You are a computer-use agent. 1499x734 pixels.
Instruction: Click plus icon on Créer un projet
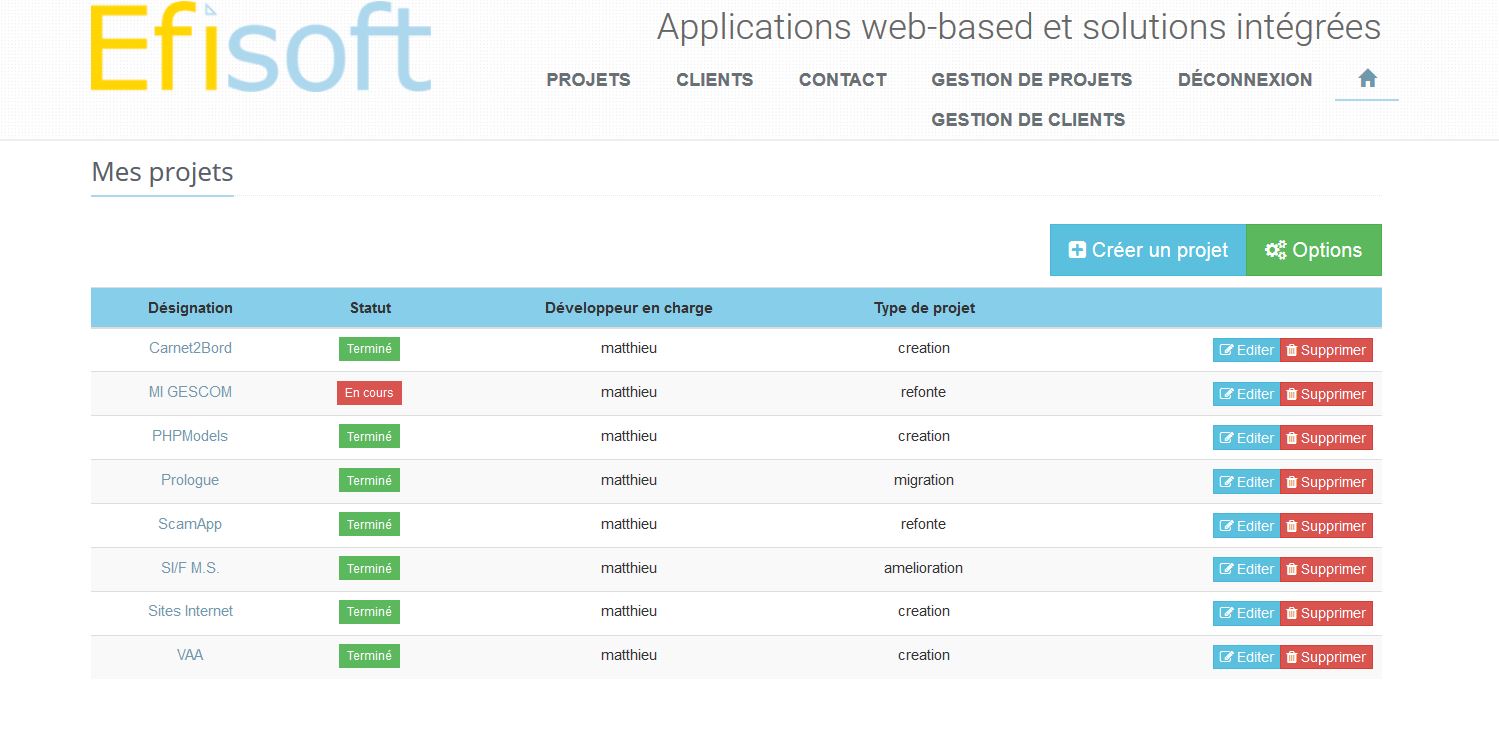(1077, 250)
